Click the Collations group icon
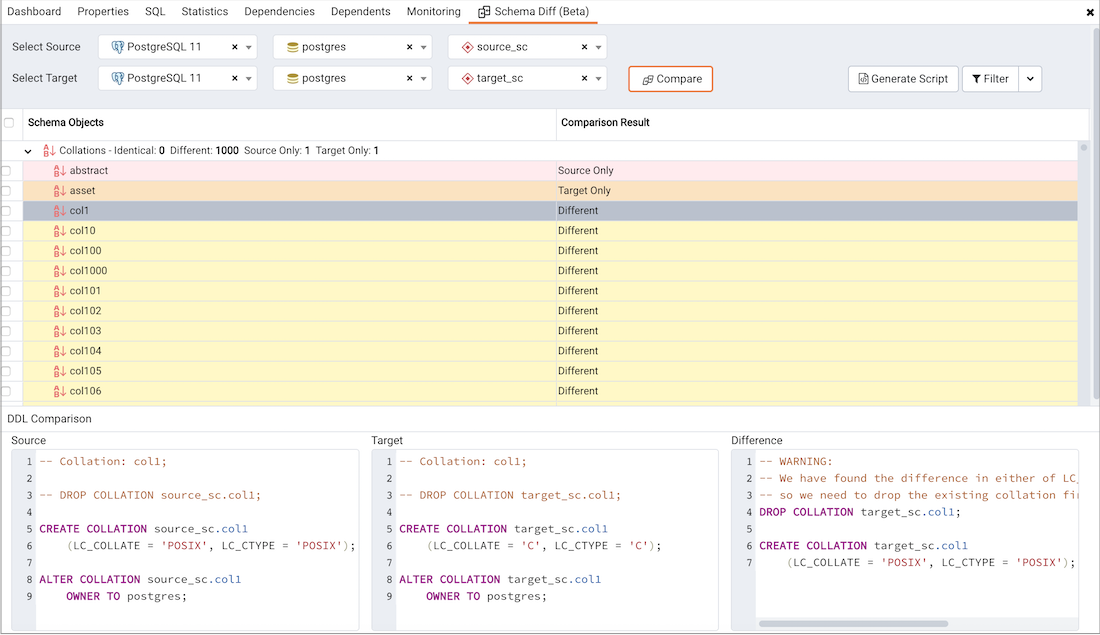1100x635 pixels. click(x=49, y=151)
